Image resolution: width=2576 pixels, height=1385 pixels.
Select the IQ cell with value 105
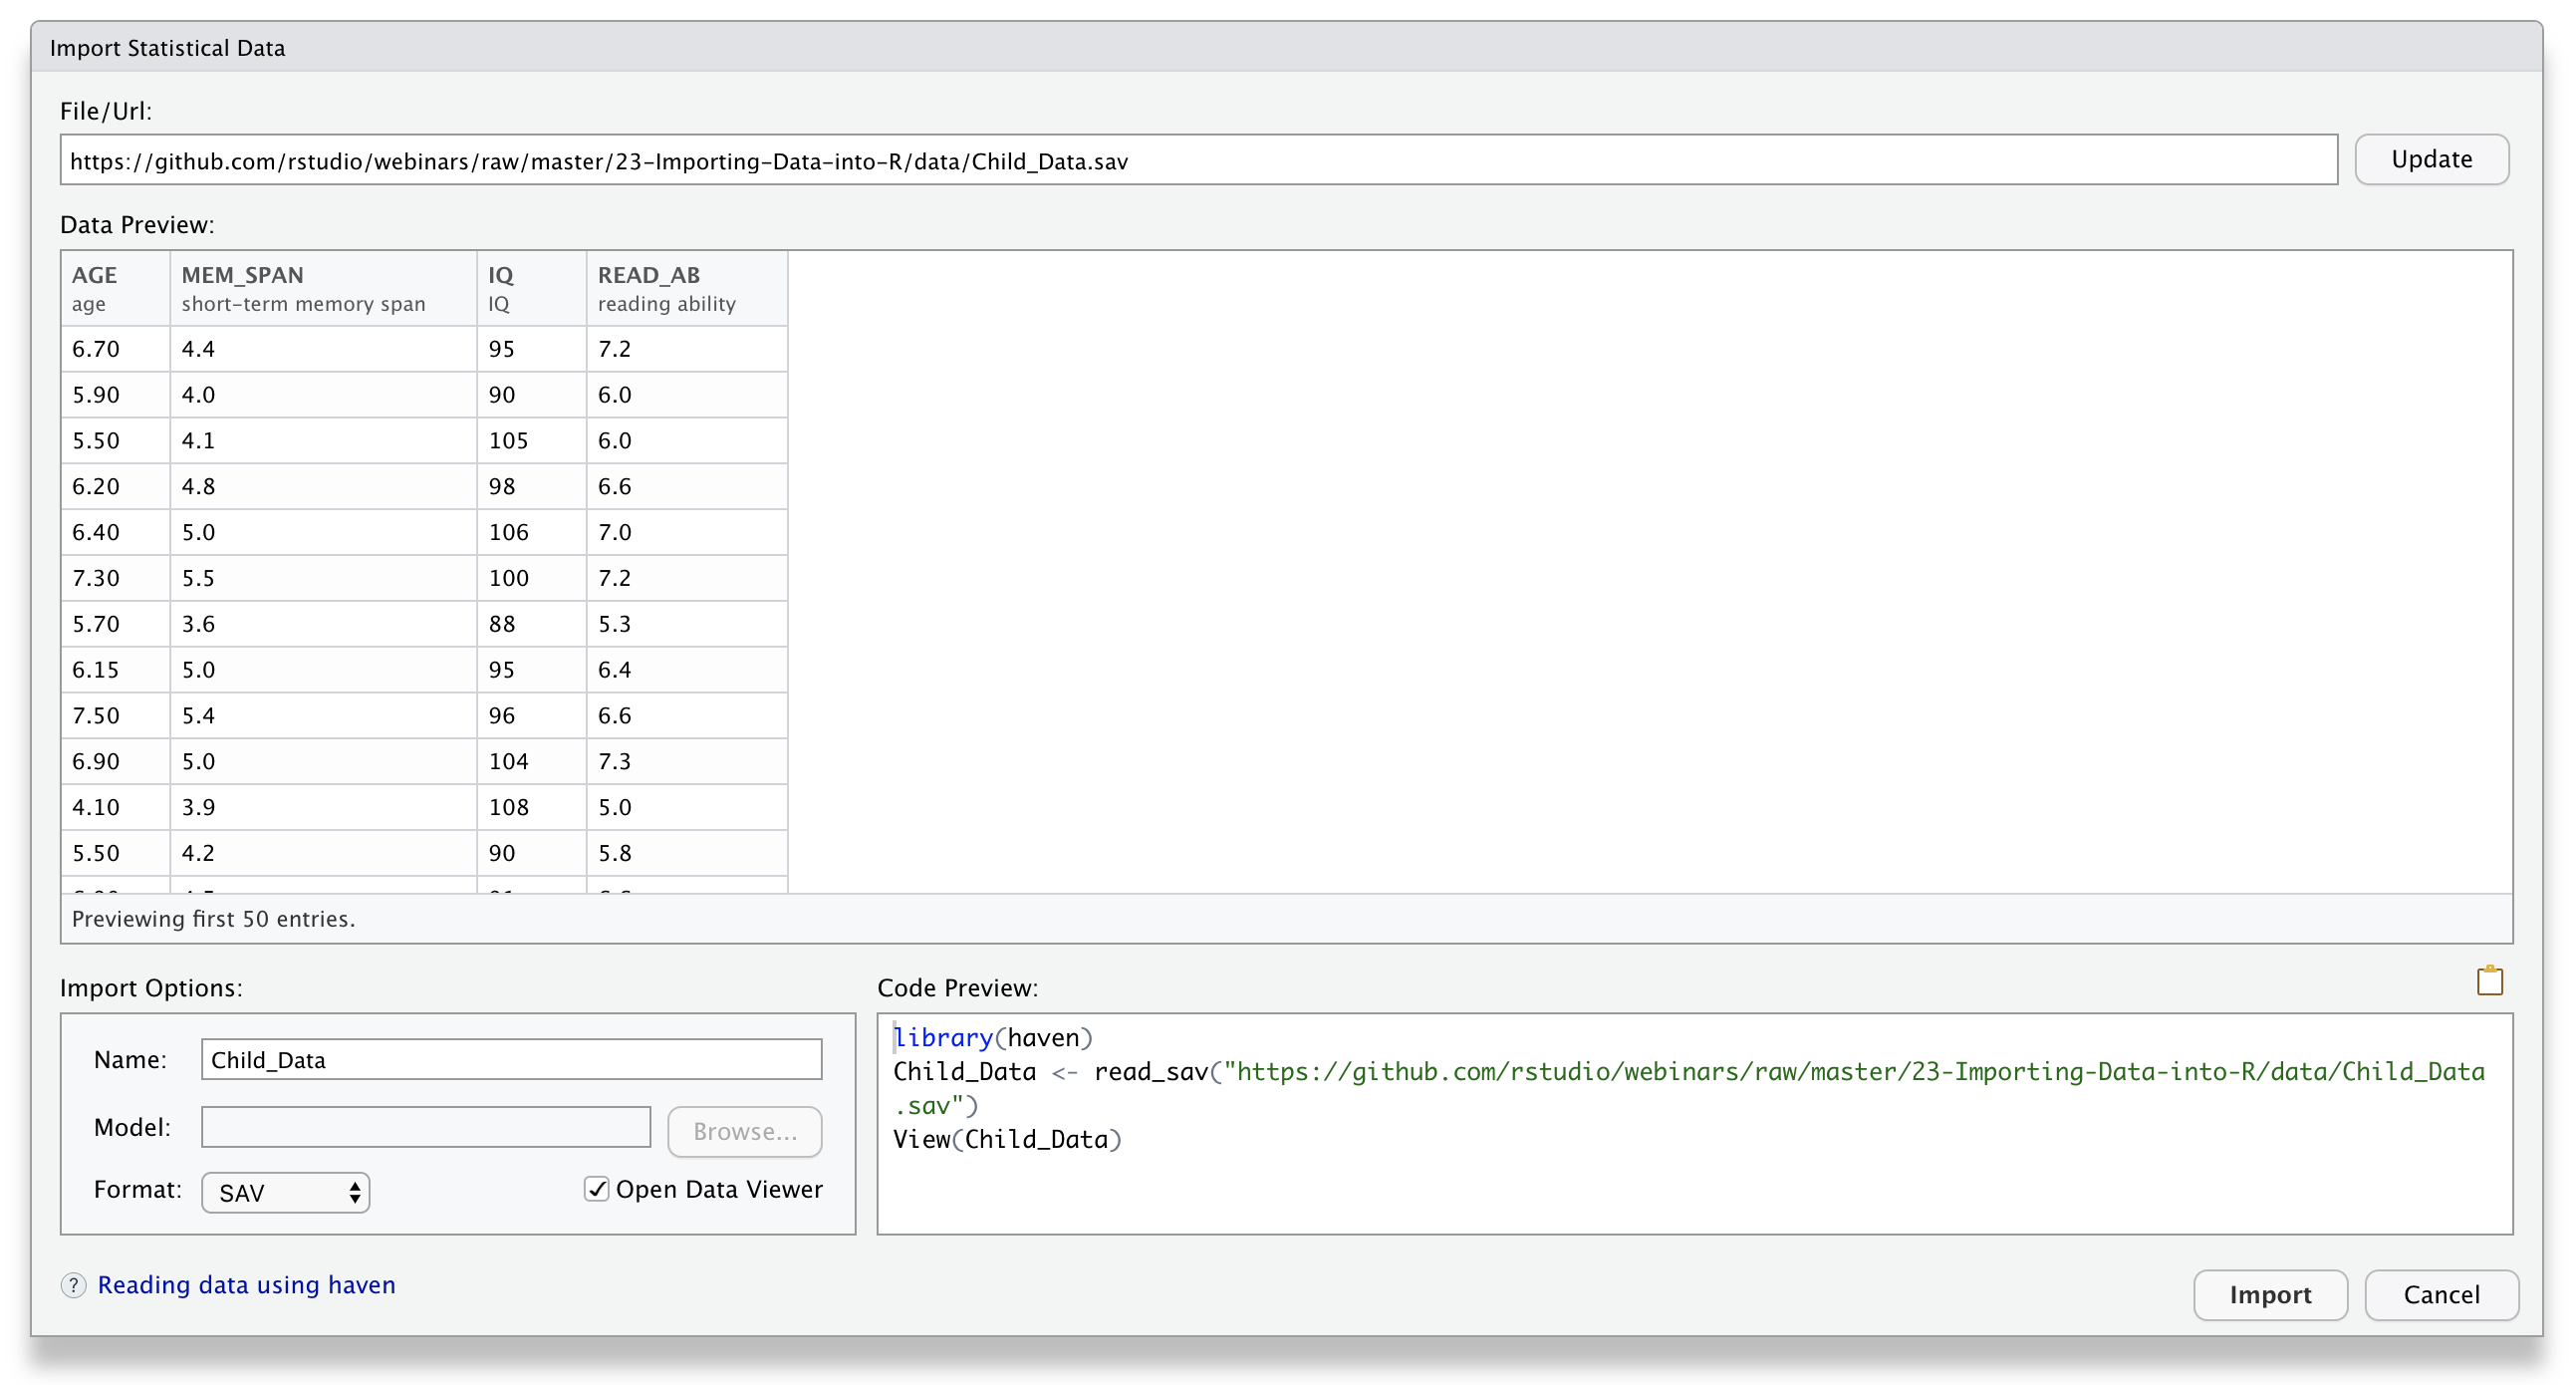pyautogui.click(x=531, y=441)
